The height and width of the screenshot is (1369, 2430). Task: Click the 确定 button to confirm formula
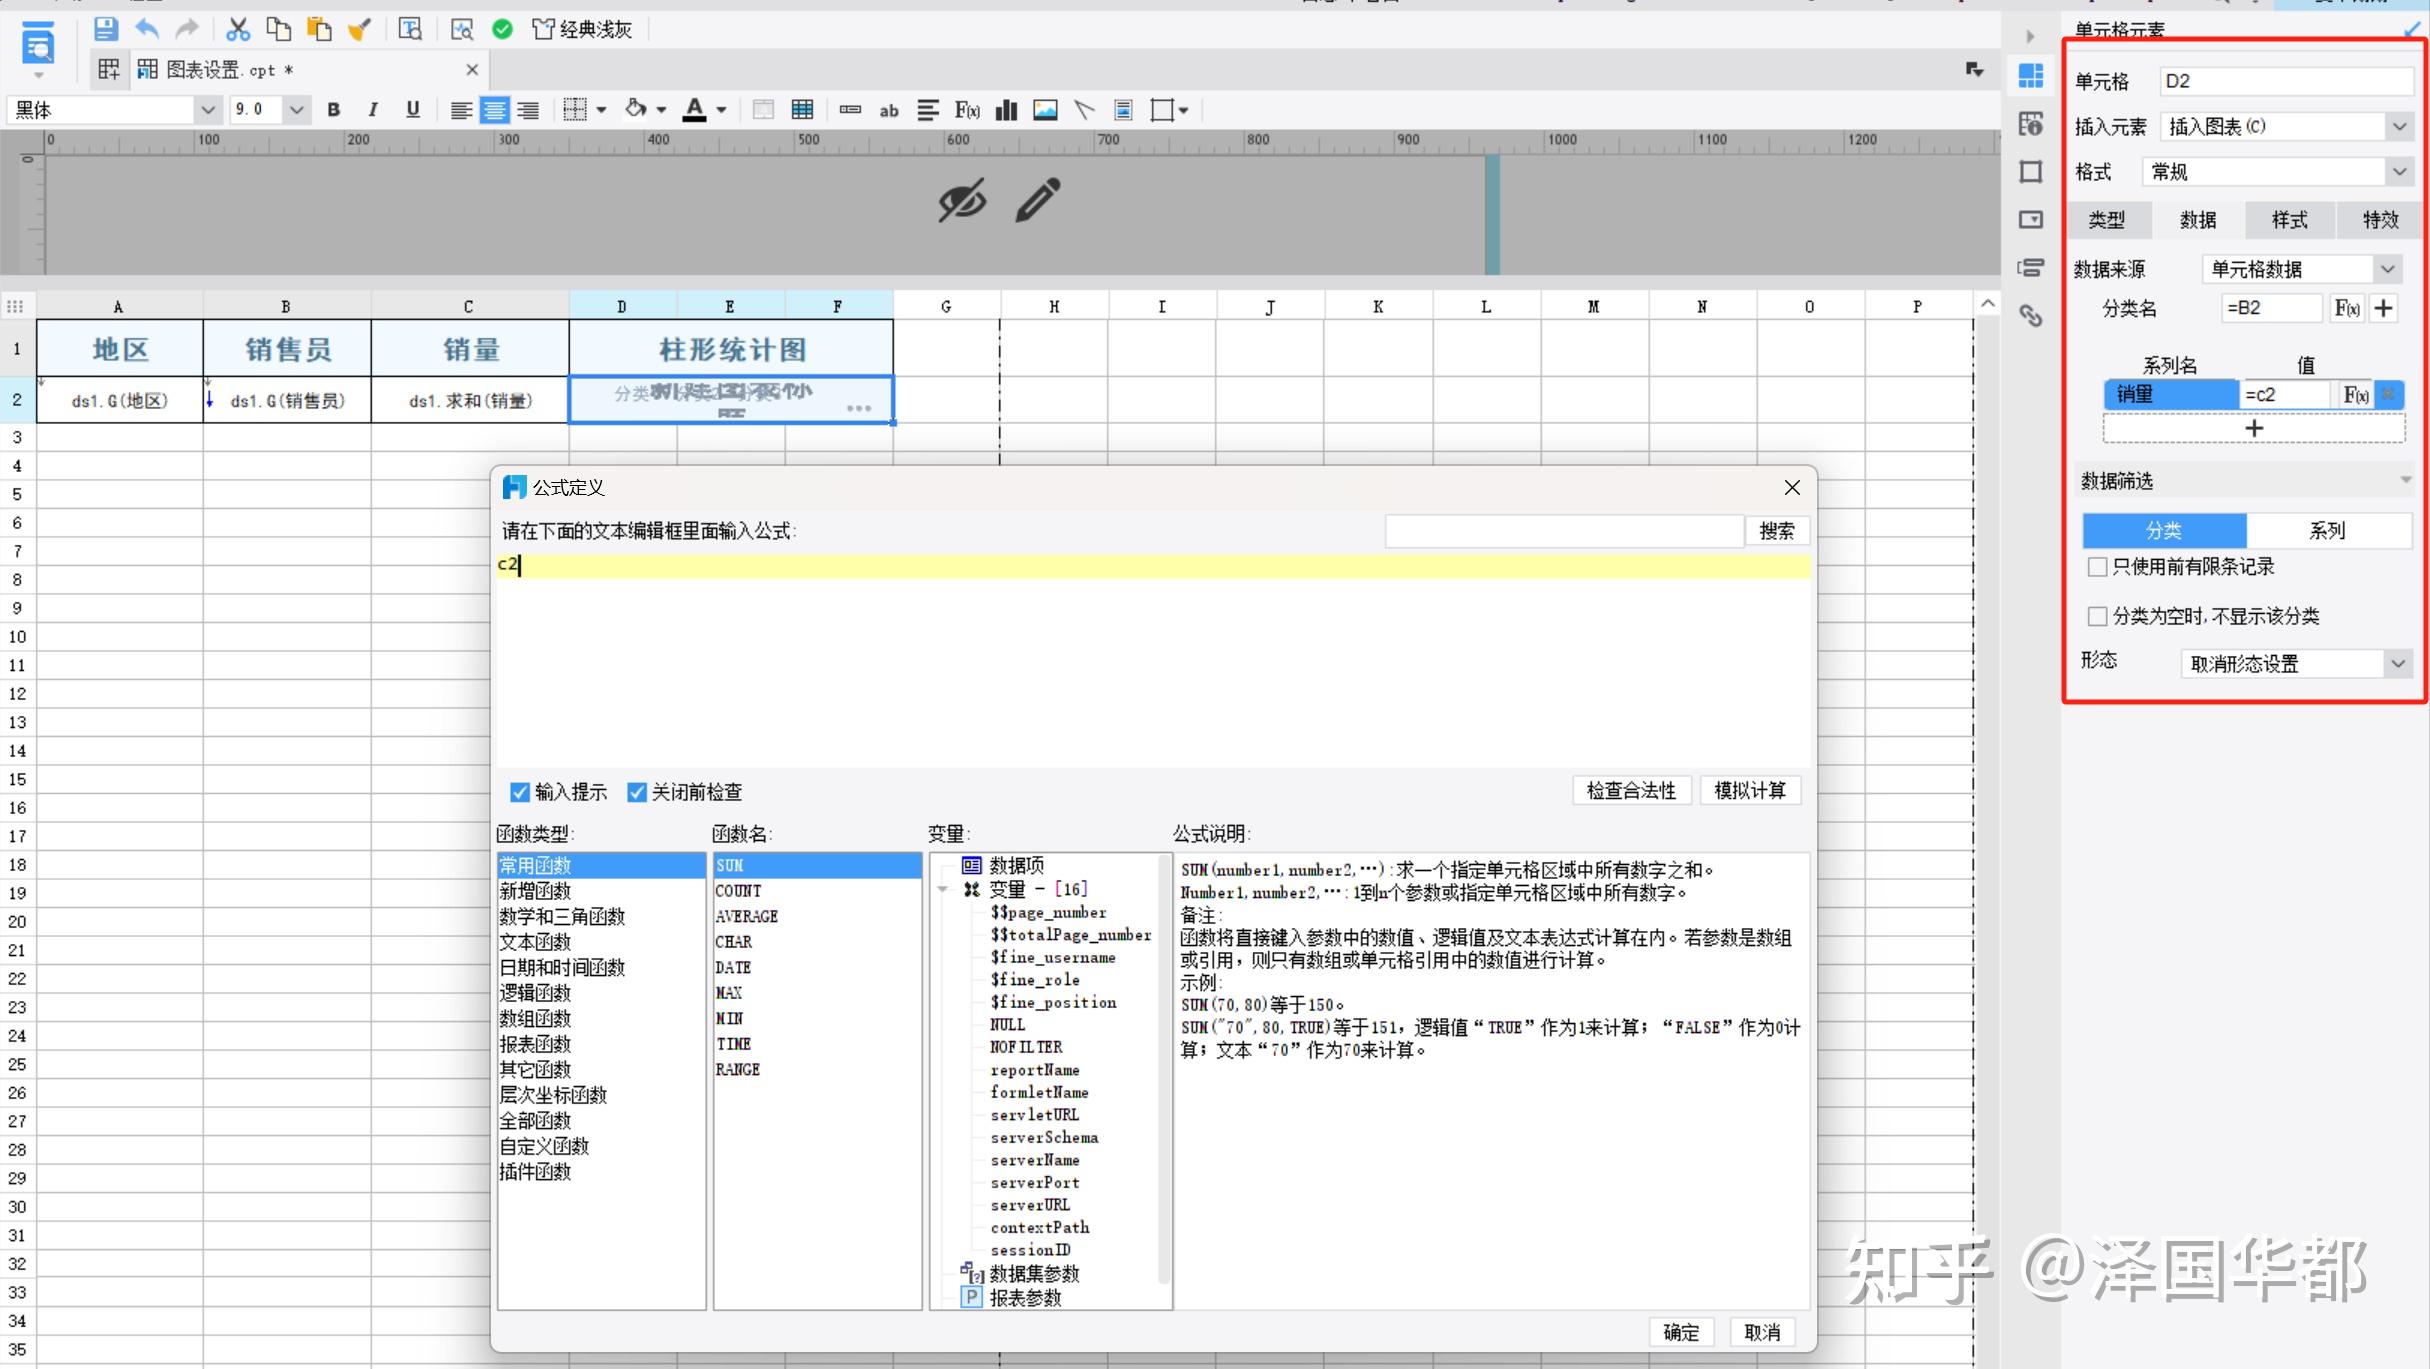[x=1681, y=1332]
